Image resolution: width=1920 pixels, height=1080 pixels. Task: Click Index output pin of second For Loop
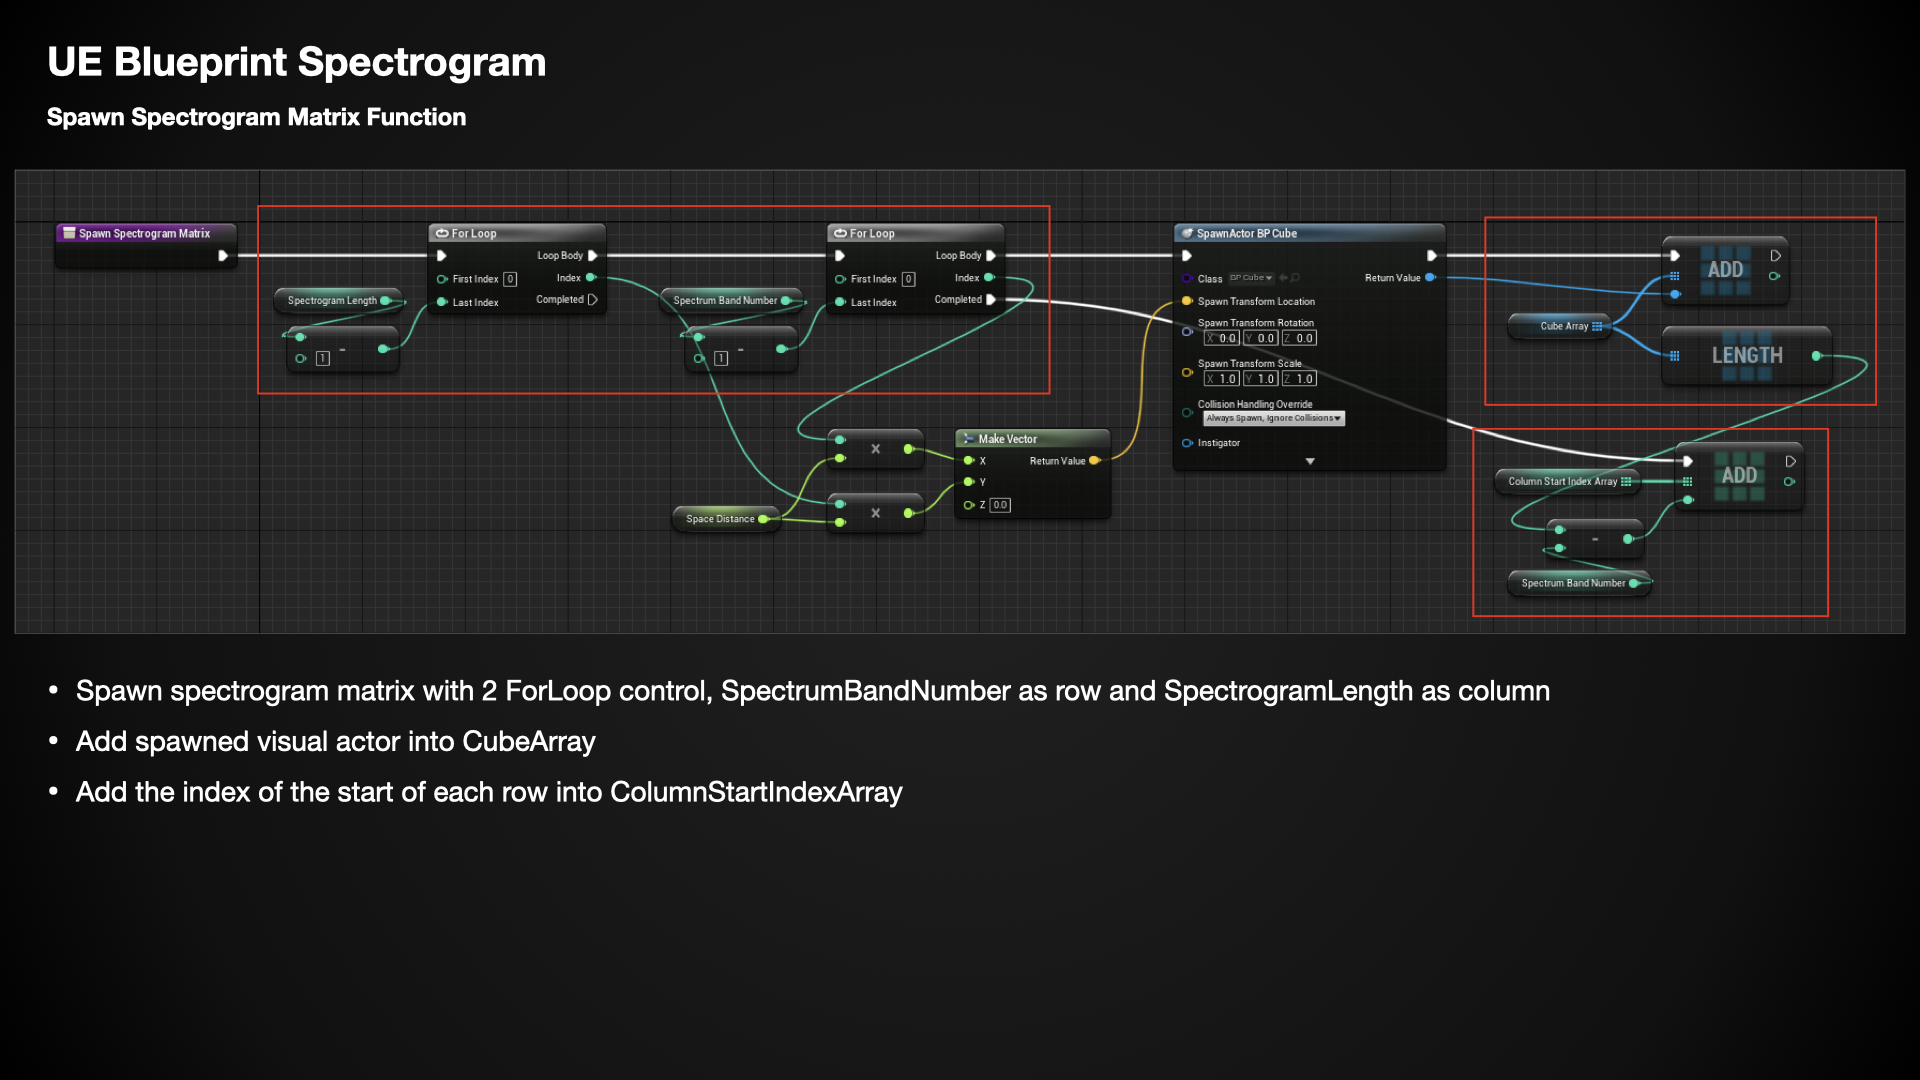(x=989, y=278)
